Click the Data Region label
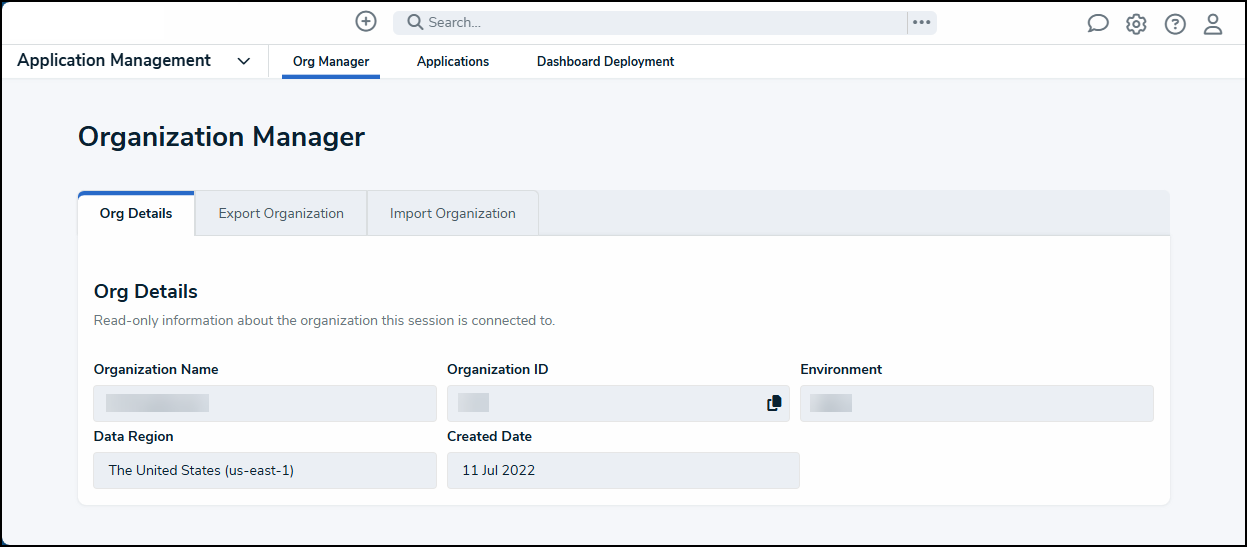This screenshot has width=1247, height=547. coord(134,436)
